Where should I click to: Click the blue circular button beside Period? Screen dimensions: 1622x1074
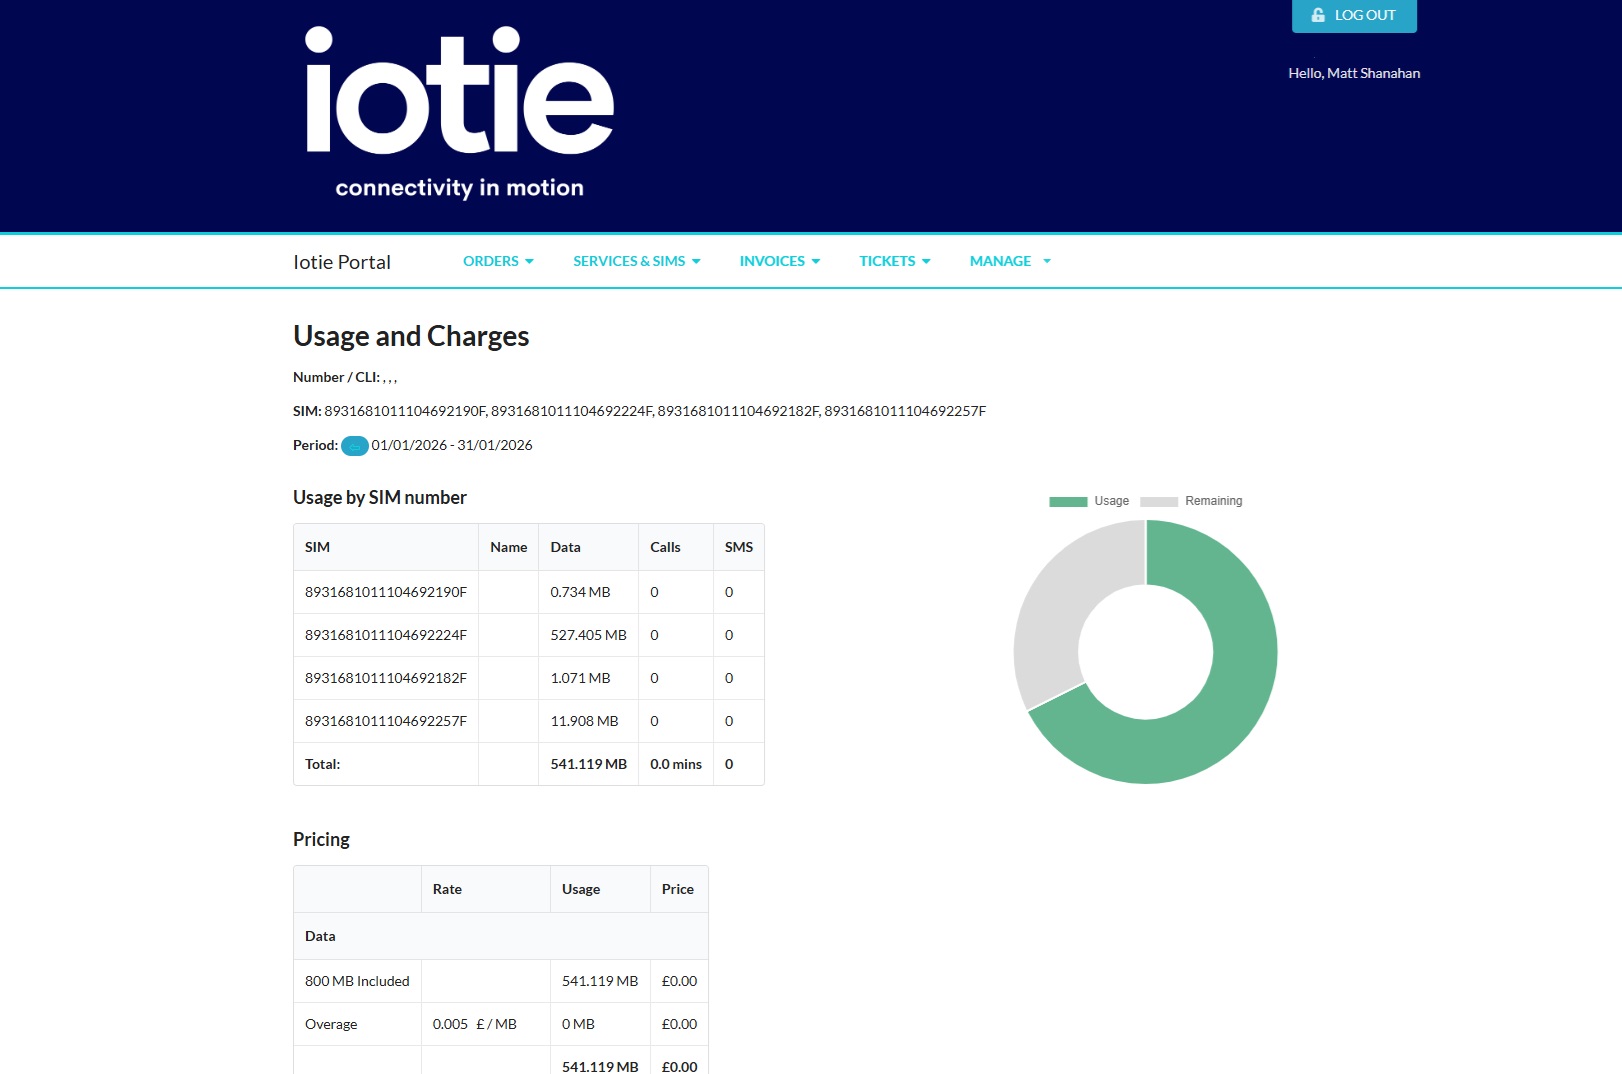[355, 446]
